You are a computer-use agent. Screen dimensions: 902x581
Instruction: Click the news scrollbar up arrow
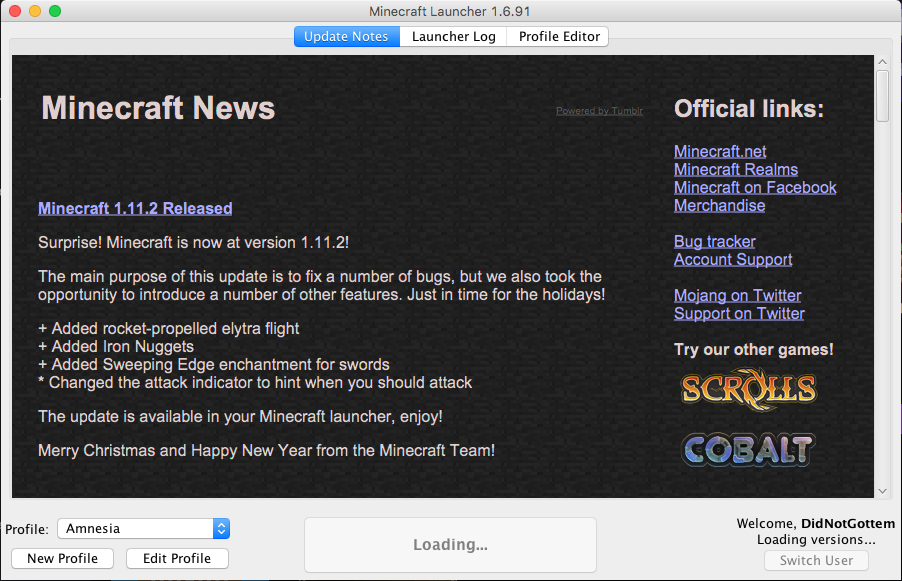tap(882, 62)
